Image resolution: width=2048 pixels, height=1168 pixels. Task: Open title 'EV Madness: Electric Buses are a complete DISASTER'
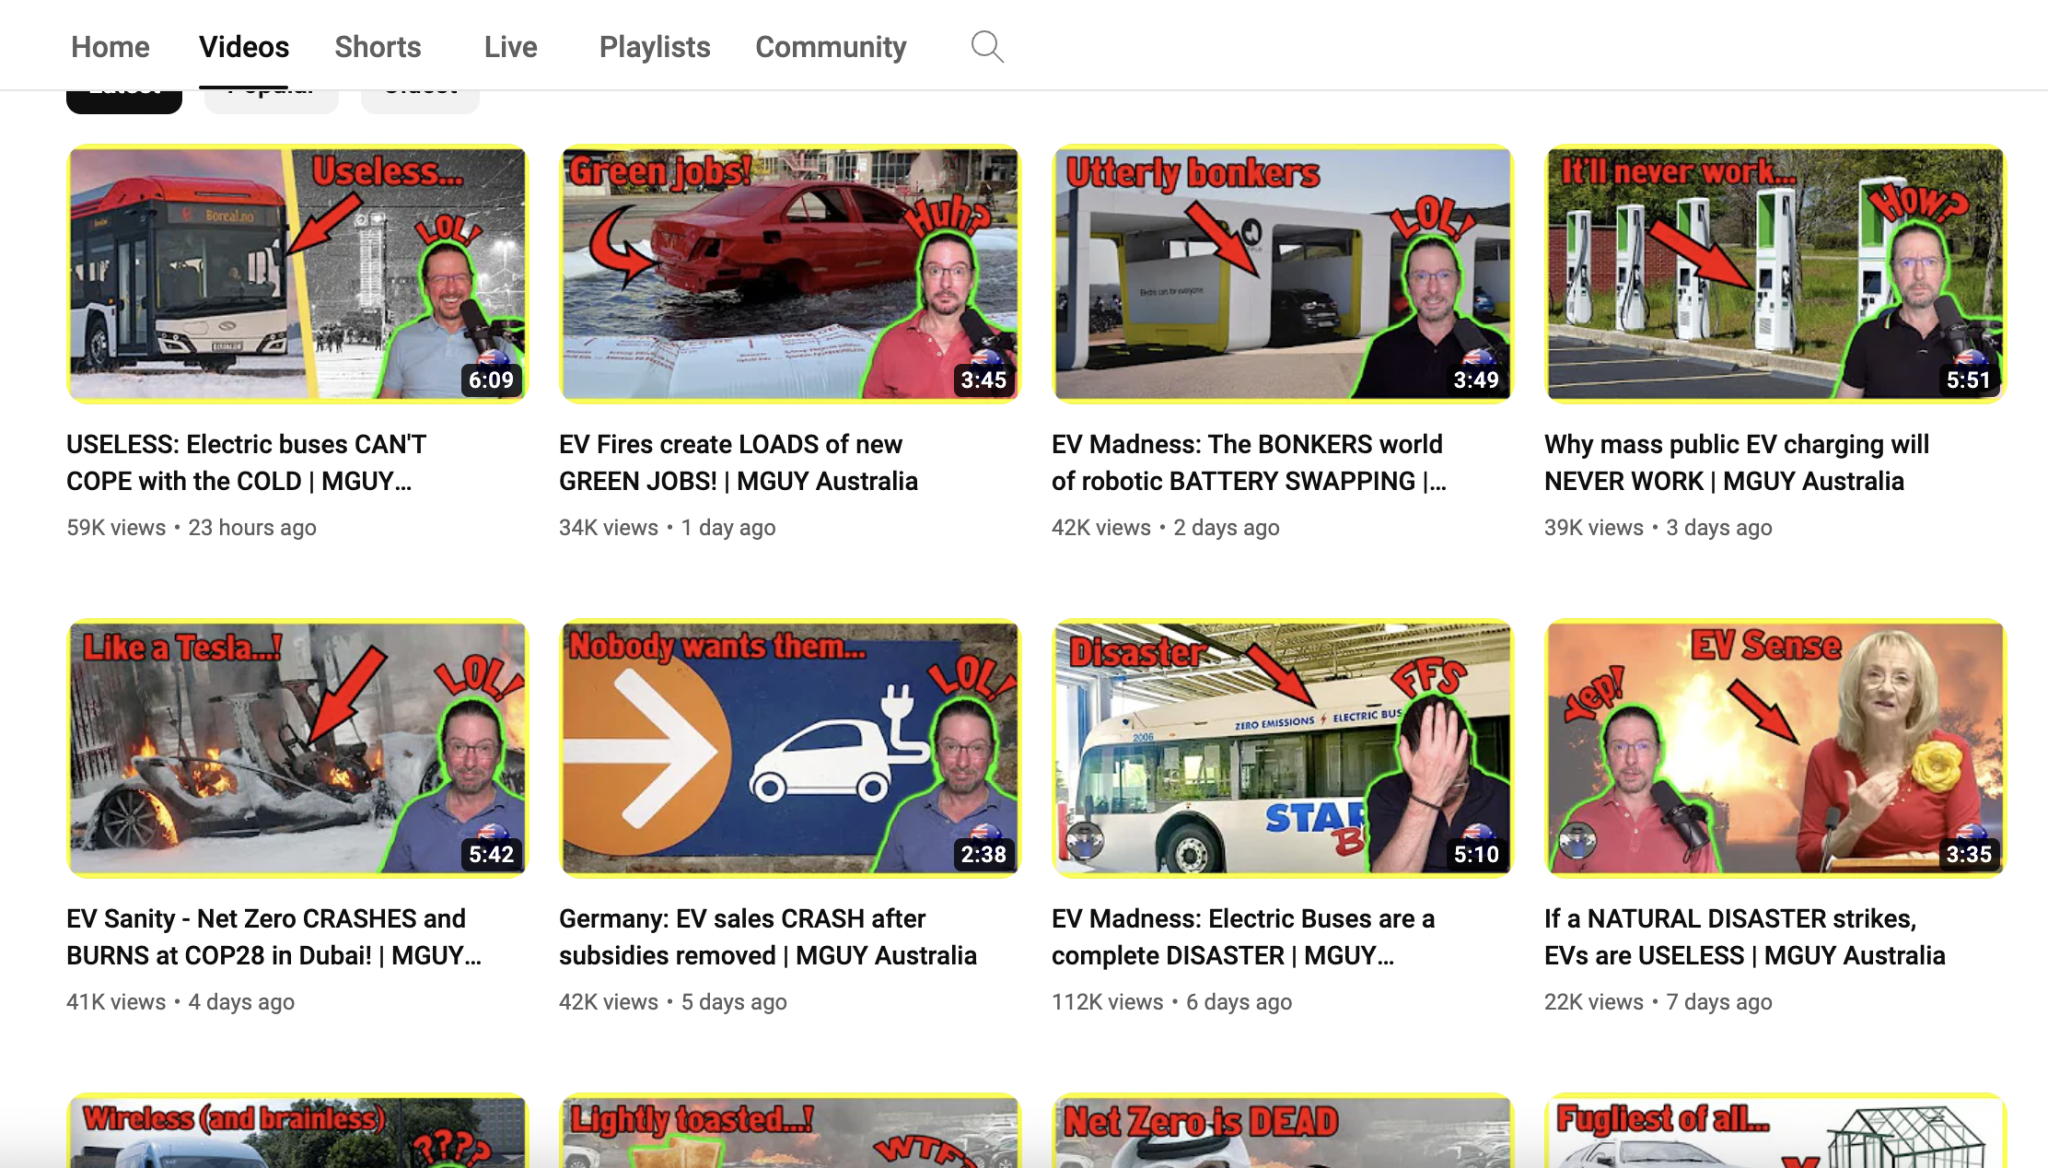(x=1243, y=936)
